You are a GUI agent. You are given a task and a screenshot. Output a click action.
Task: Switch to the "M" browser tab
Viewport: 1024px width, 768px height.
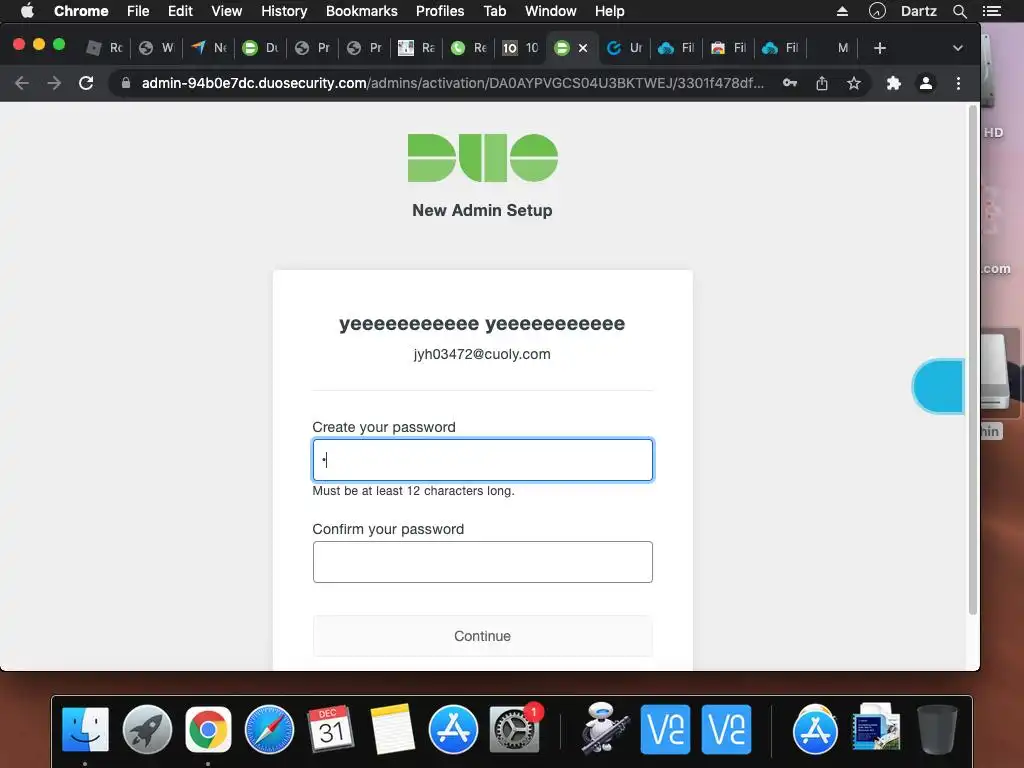click(x=833, y=48)
